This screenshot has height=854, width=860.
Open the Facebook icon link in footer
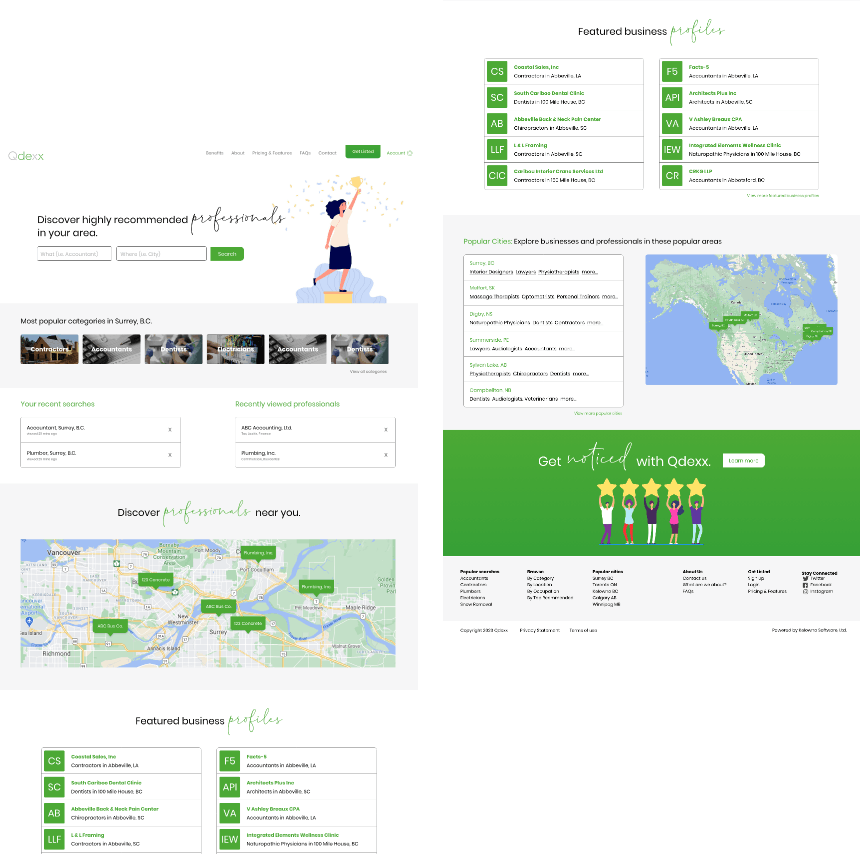pyautogui.click(x=805, y=585)
